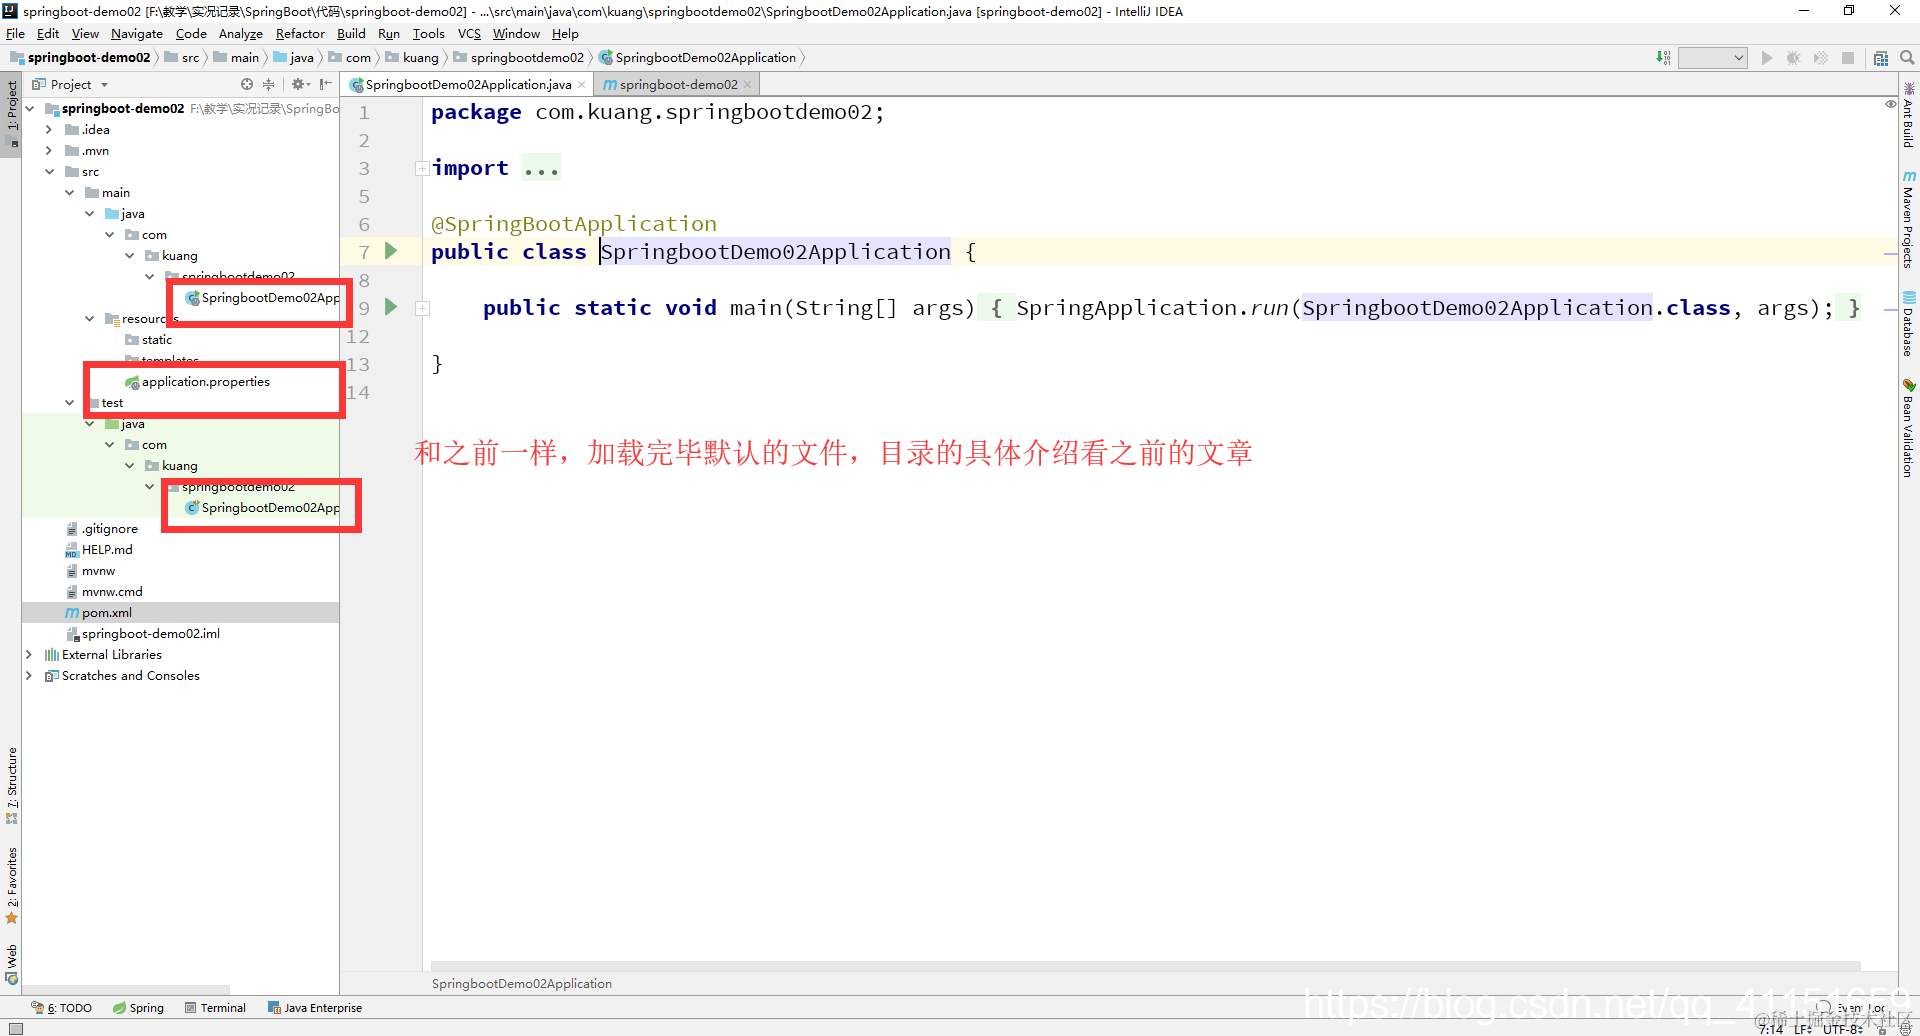Select .gitignore file in tree
The image size is (1920, 1036).
click(x=109, y=528)
